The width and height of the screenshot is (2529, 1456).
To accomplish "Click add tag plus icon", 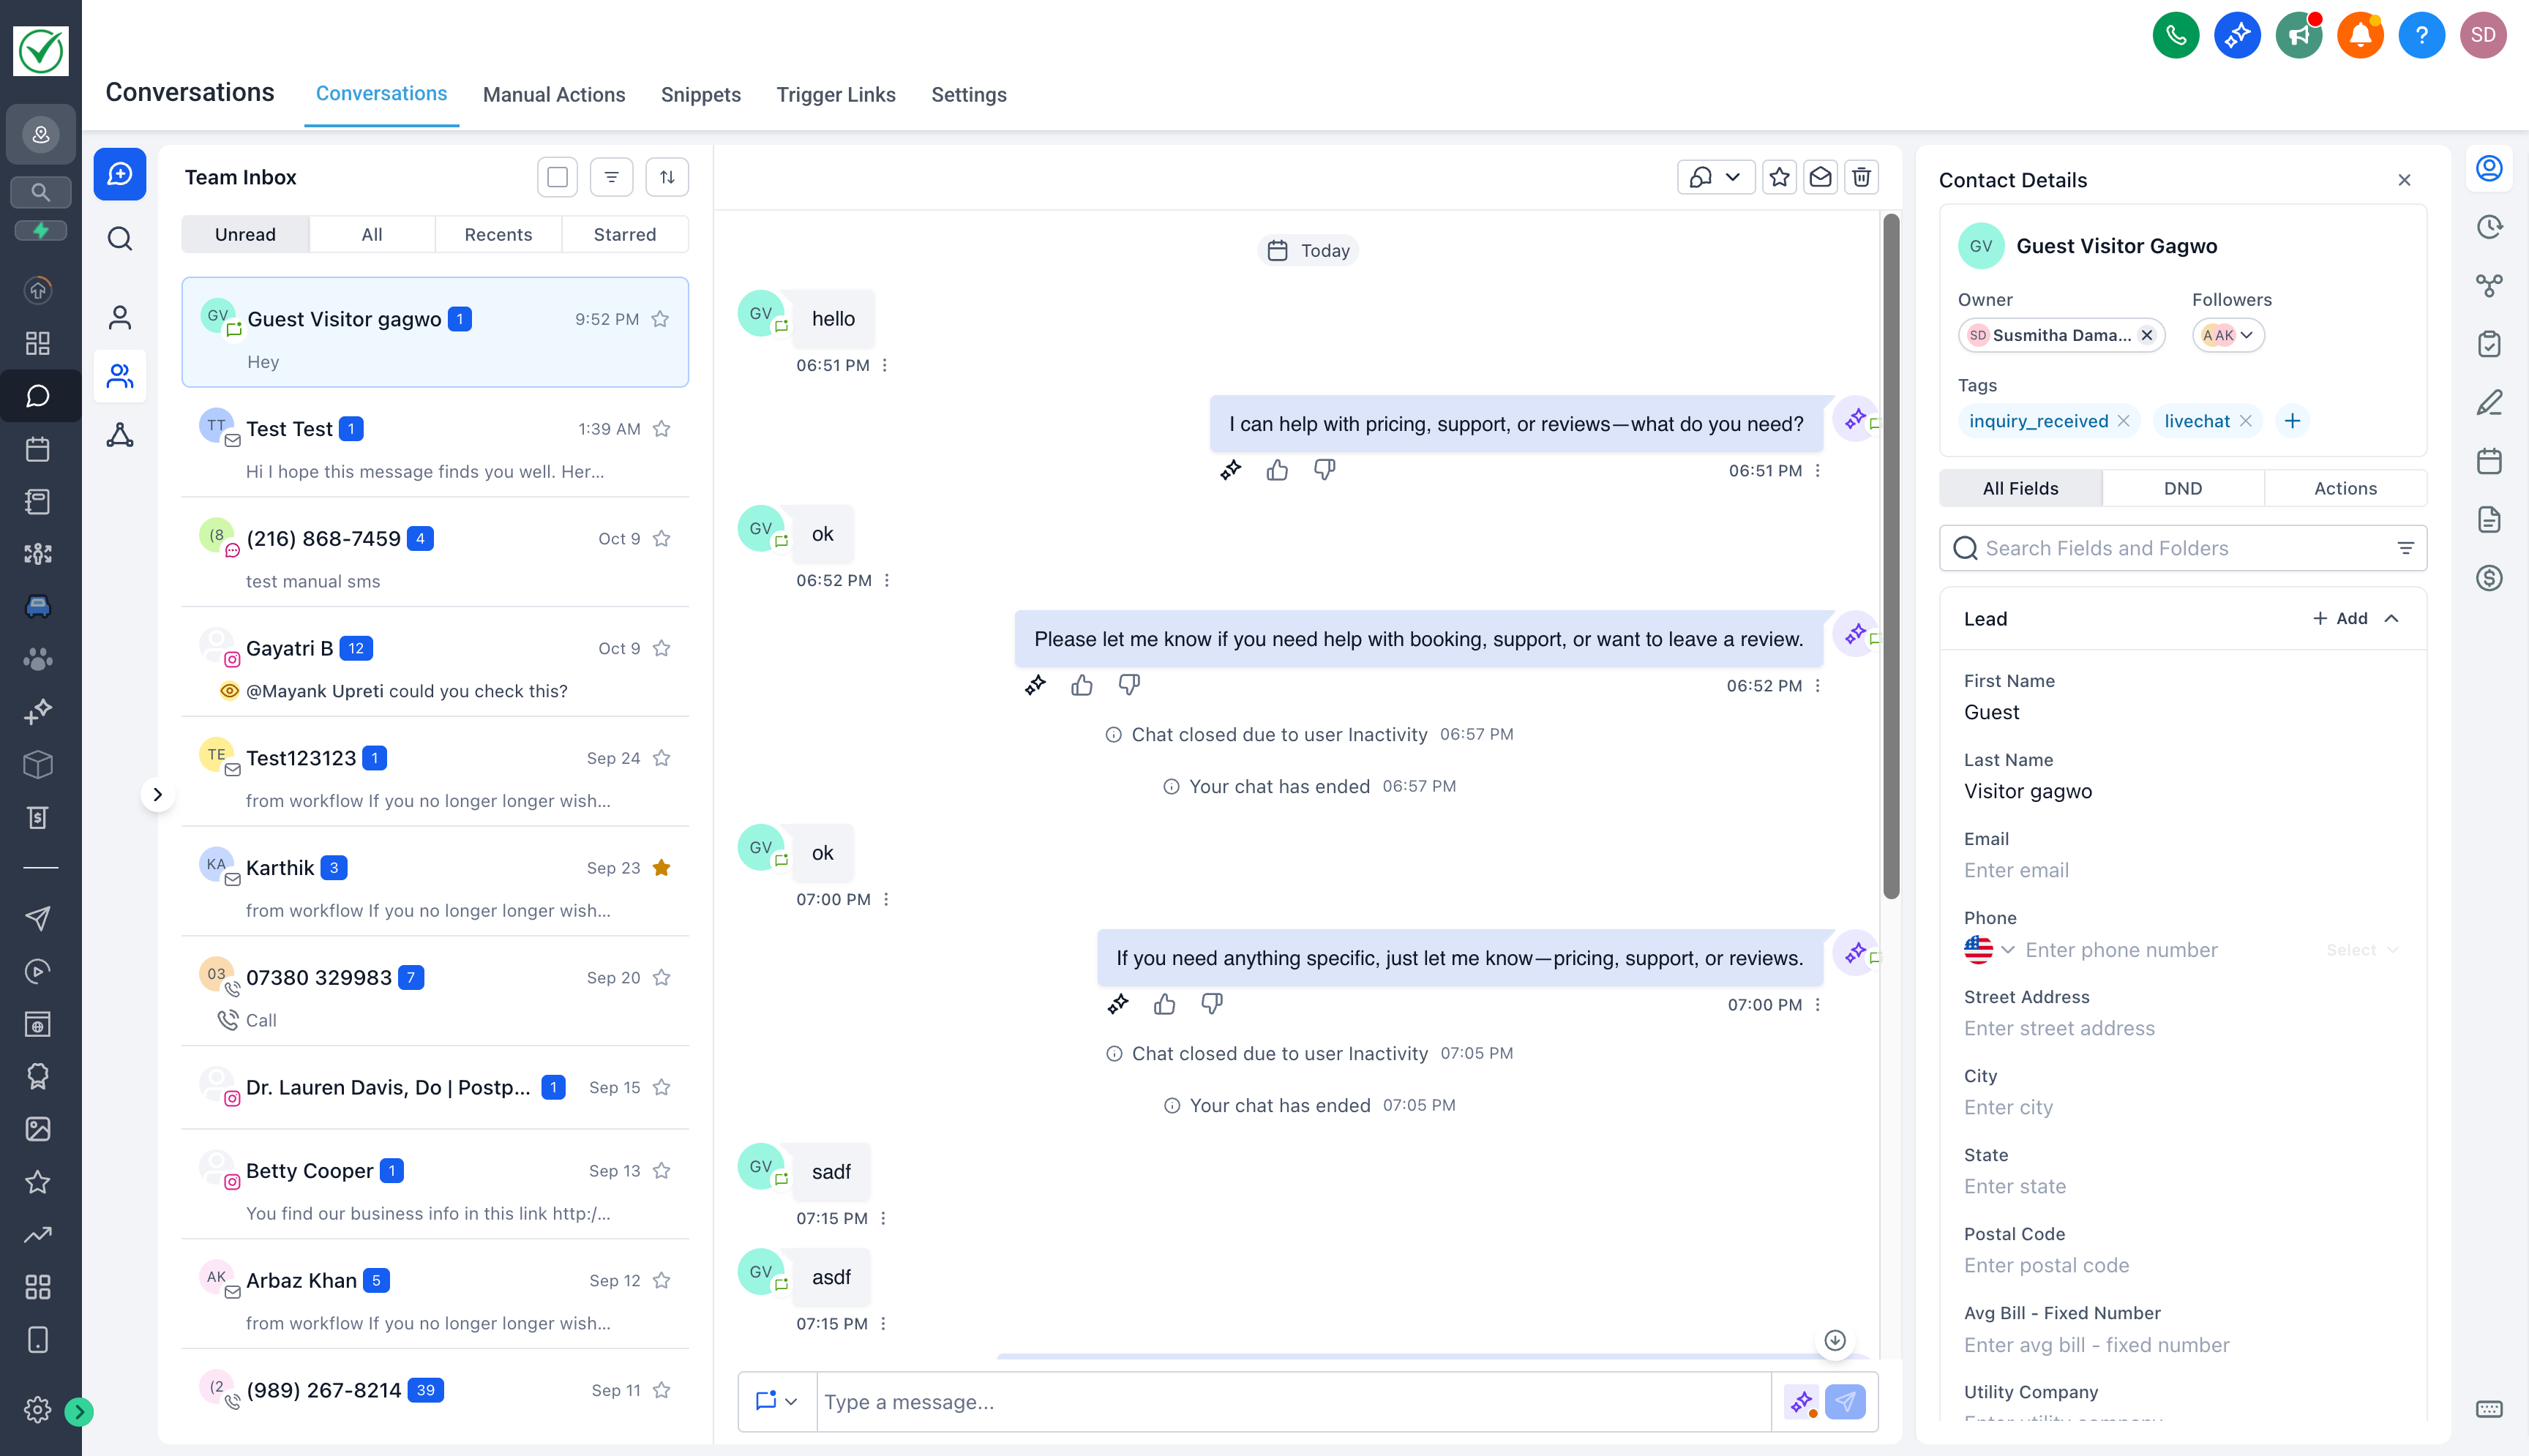I will click(2292, 421).
